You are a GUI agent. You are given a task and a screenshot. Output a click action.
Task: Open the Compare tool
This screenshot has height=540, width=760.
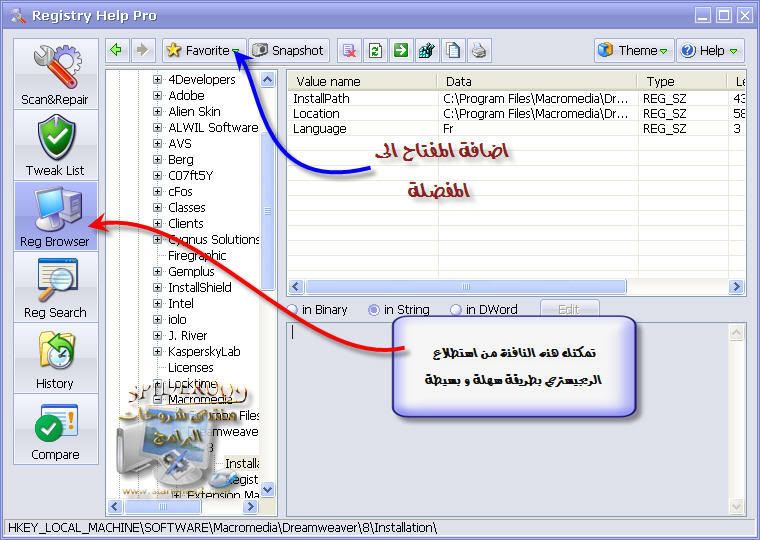[x=55, y=429]
